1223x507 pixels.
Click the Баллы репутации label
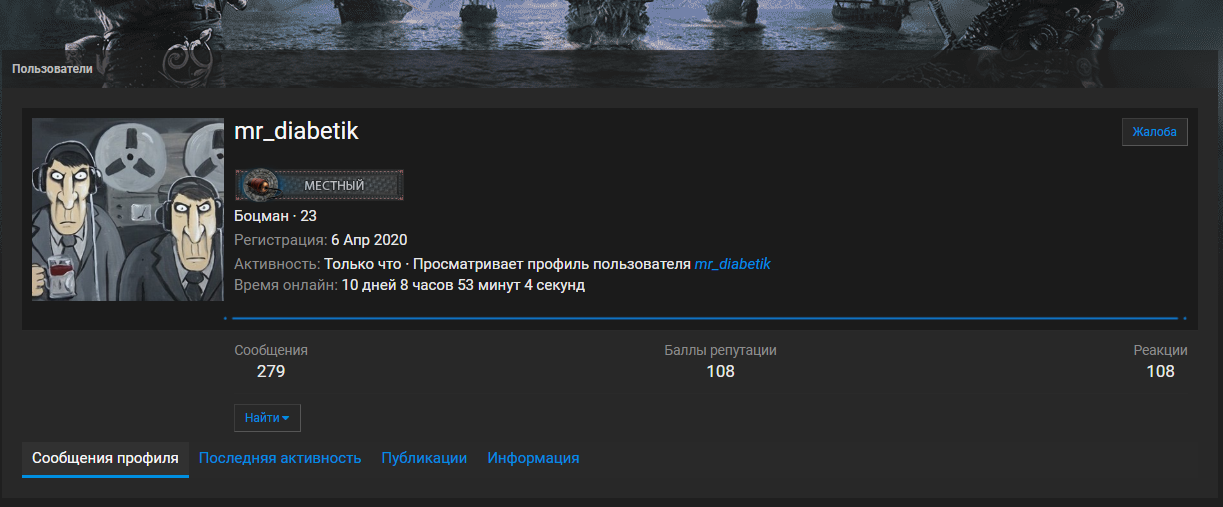pos(720,350)
